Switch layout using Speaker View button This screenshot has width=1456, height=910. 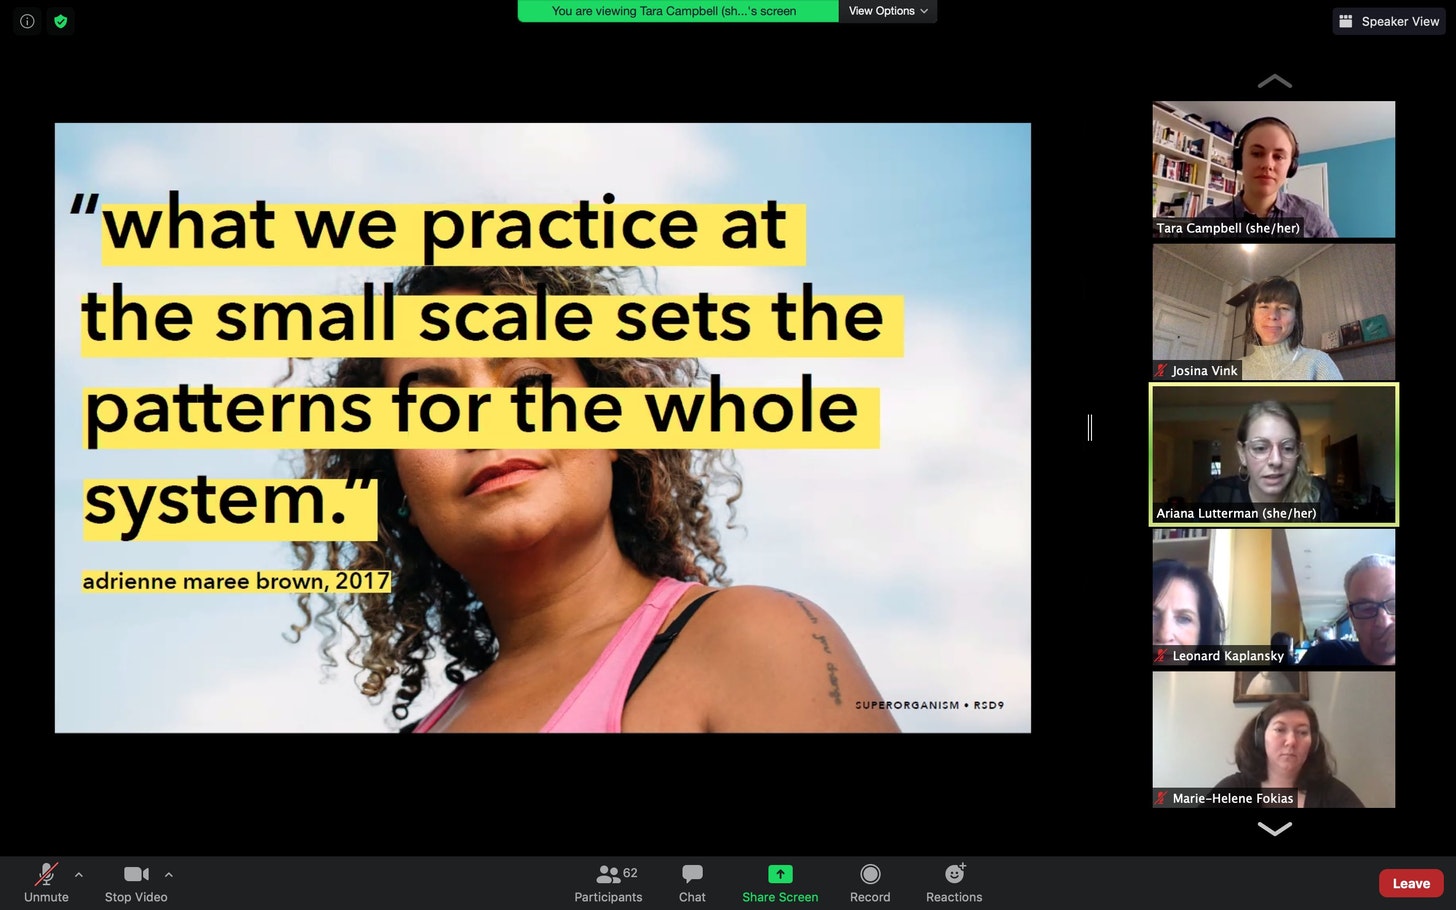(x=1389, y=21)
